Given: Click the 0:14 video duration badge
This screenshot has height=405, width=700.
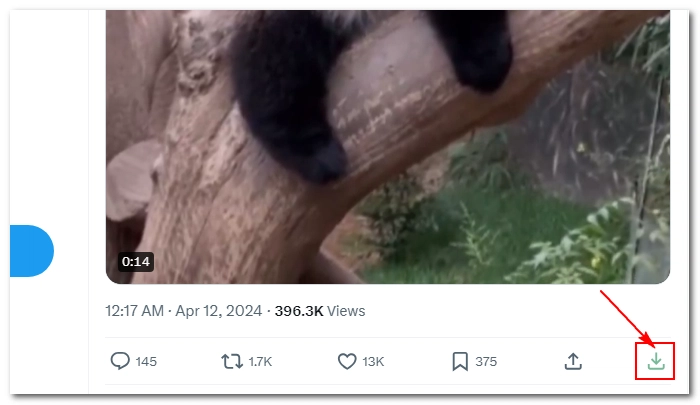Looking at the screenshot, I should (136, 261).
